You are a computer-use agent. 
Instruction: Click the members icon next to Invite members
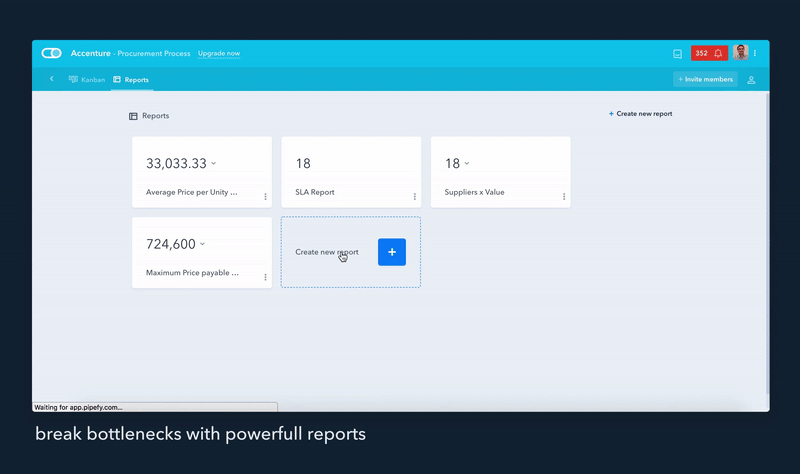coord(751,79)
